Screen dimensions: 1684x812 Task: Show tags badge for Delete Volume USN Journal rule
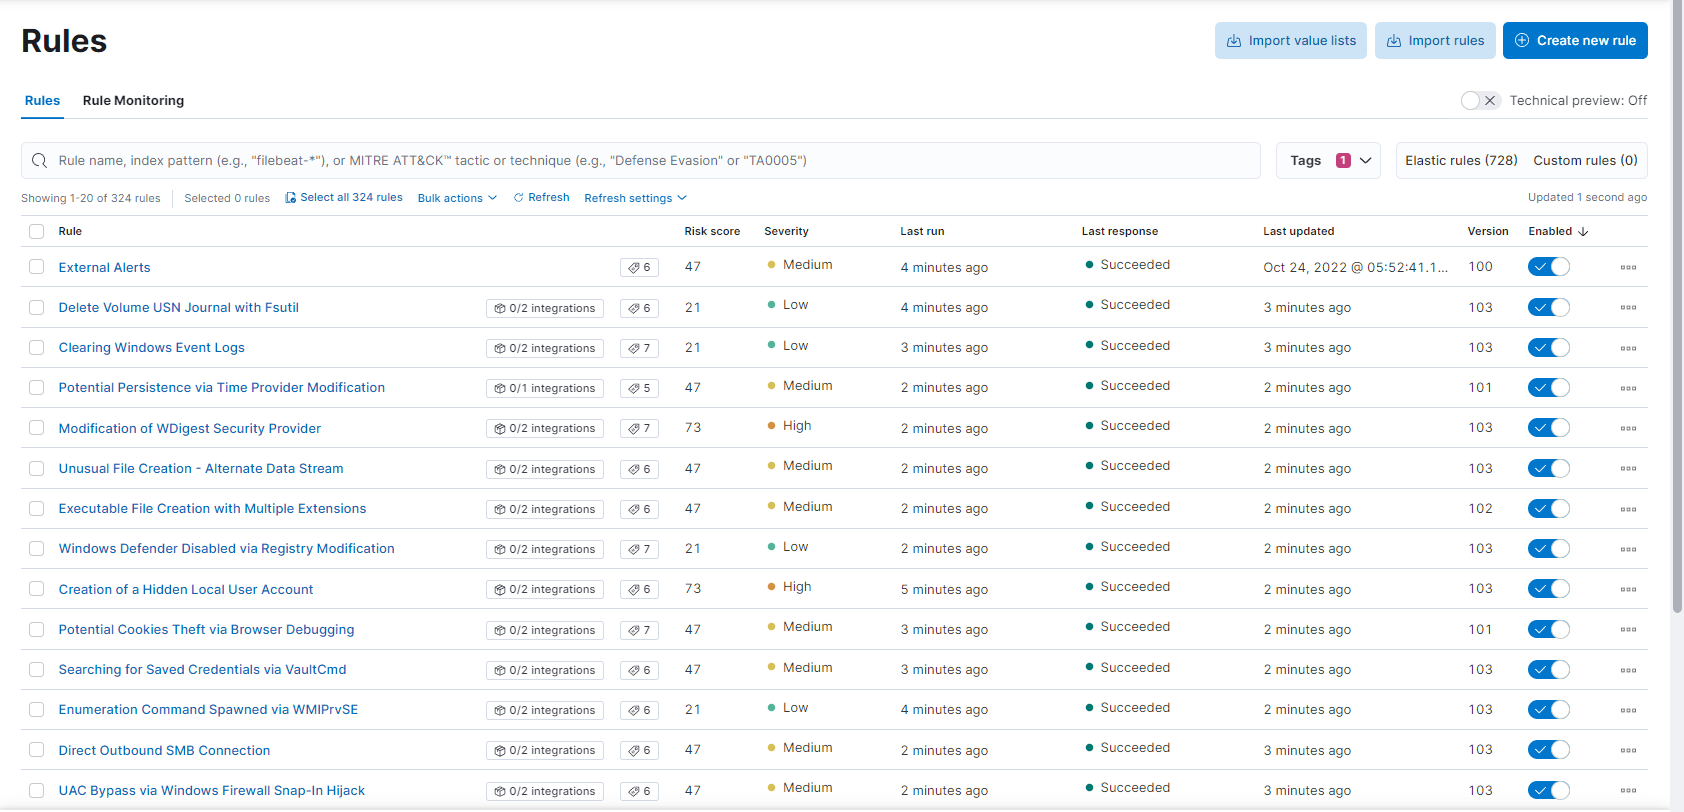point(639,308)
